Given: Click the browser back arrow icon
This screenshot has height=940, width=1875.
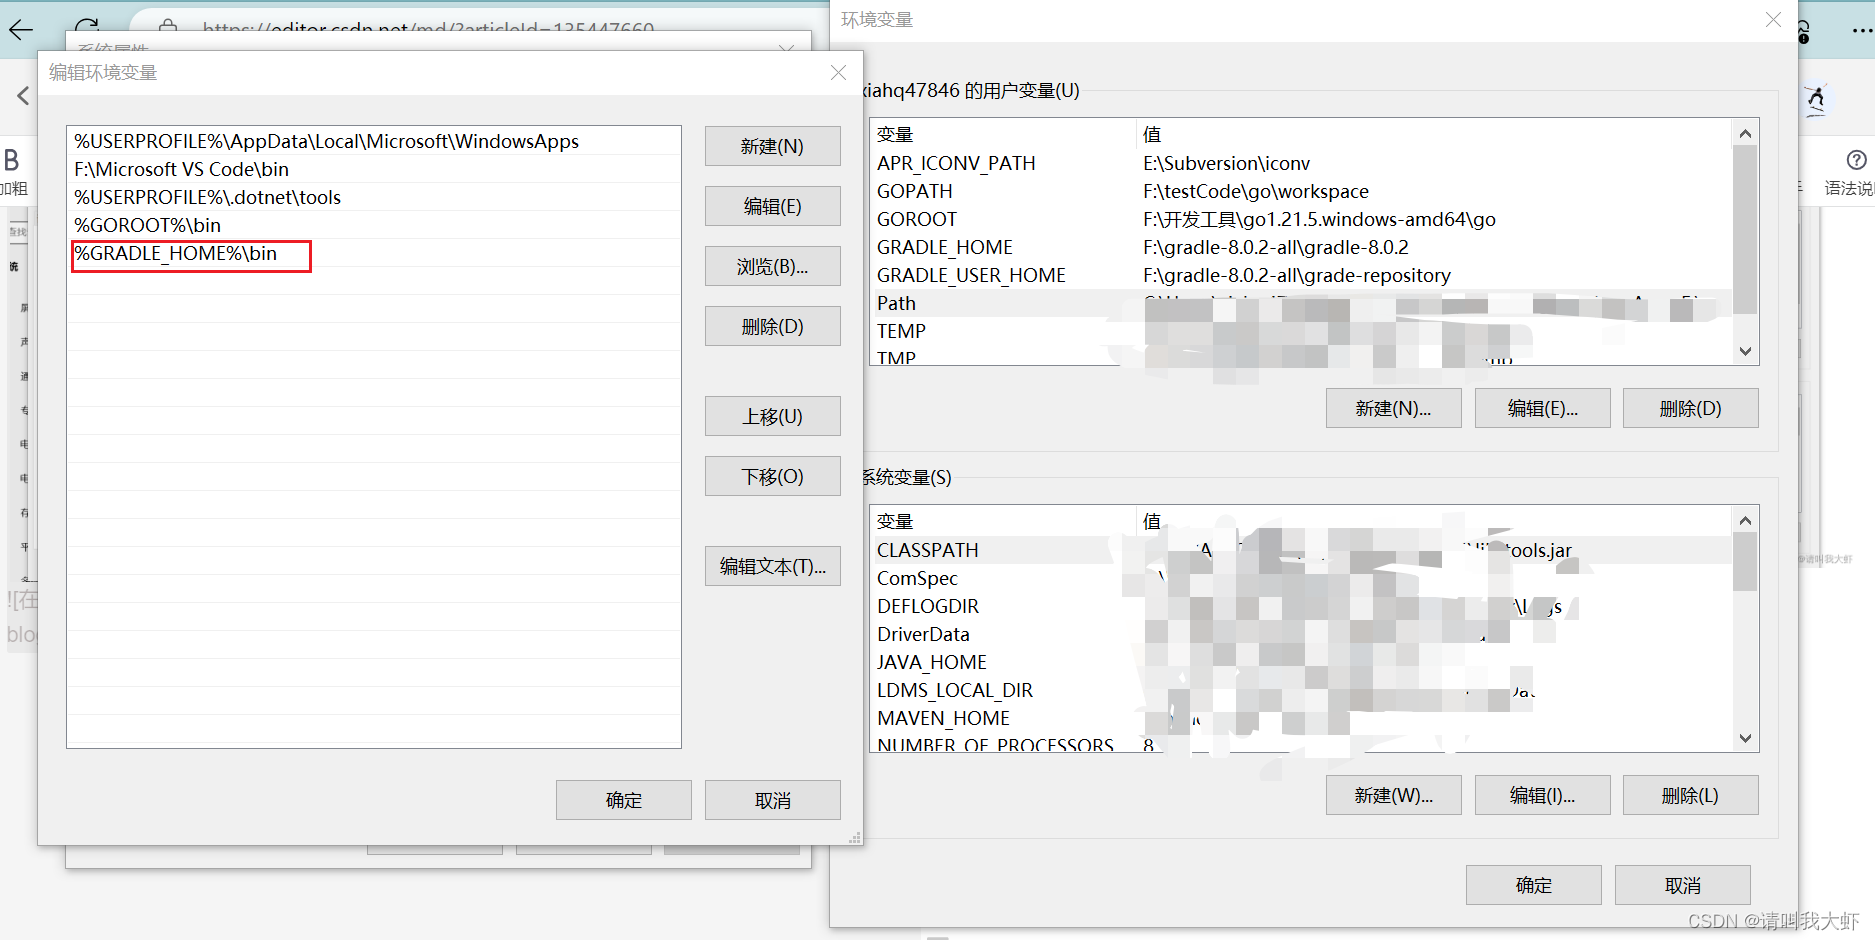Looking at the screenshot, I should pyautogui.click(x=21, y=29).
